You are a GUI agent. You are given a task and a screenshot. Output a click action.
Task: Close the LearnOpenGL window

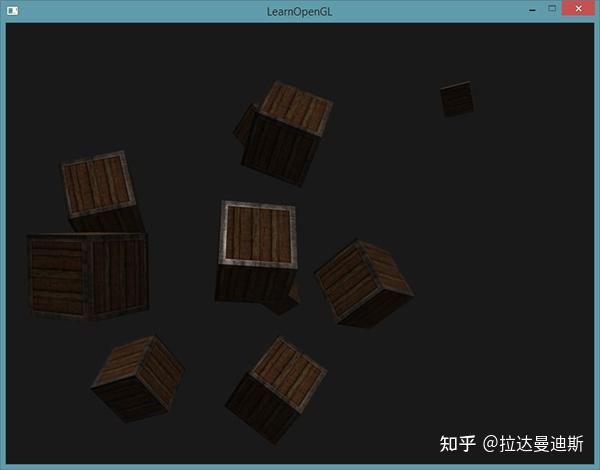(578, 8)
